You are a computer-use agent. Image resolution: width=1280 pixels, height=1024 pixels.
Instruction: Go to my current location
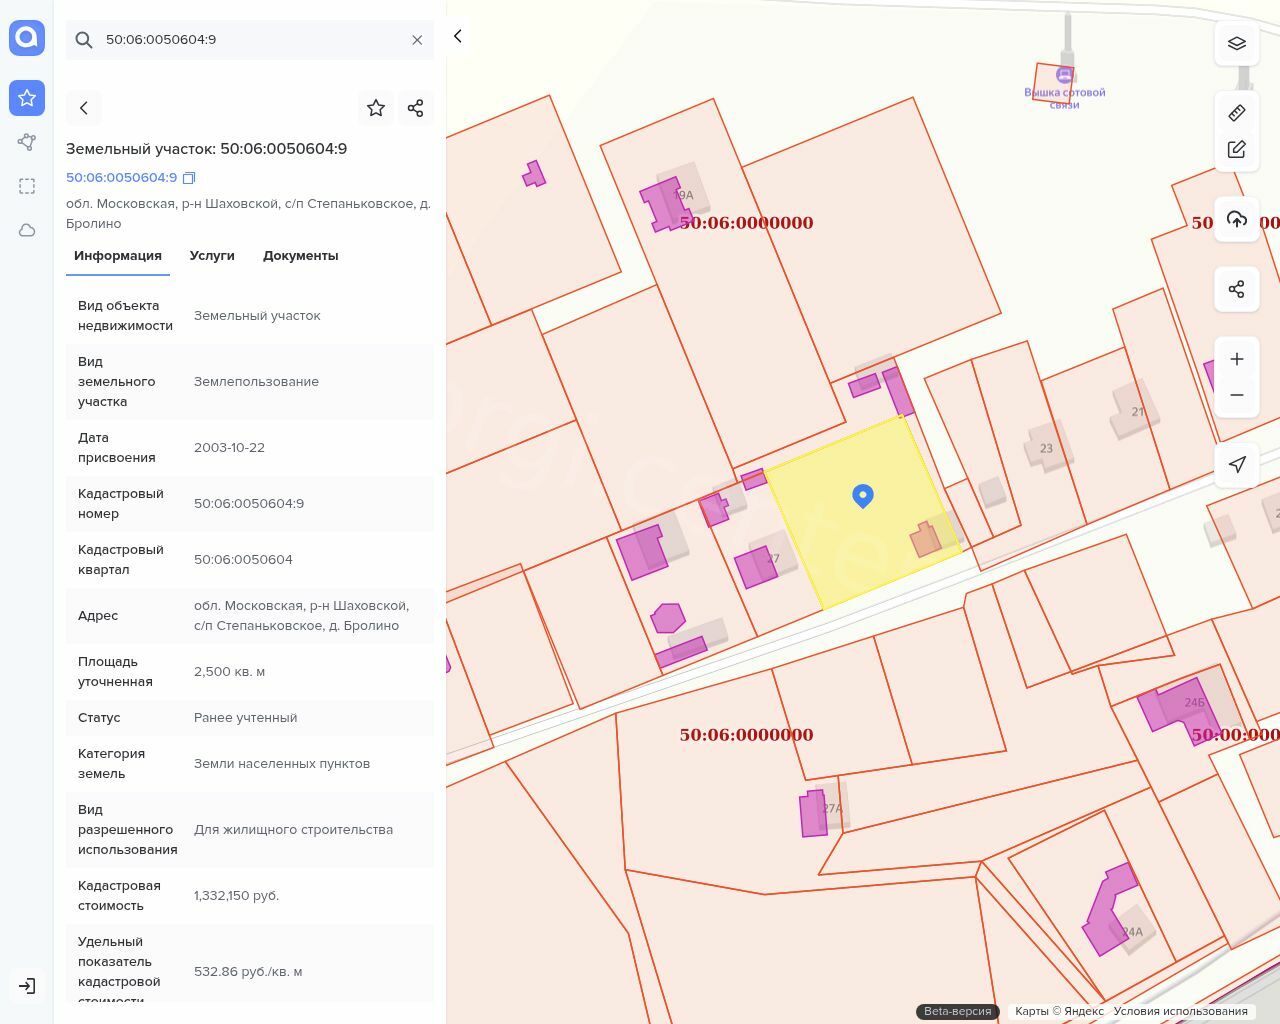tap(1236, 464)
